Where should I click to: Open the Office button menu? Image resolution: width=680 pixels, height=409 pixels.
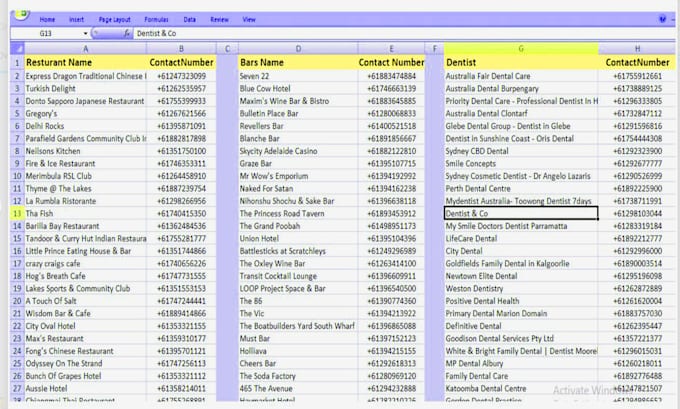point(22,15)
